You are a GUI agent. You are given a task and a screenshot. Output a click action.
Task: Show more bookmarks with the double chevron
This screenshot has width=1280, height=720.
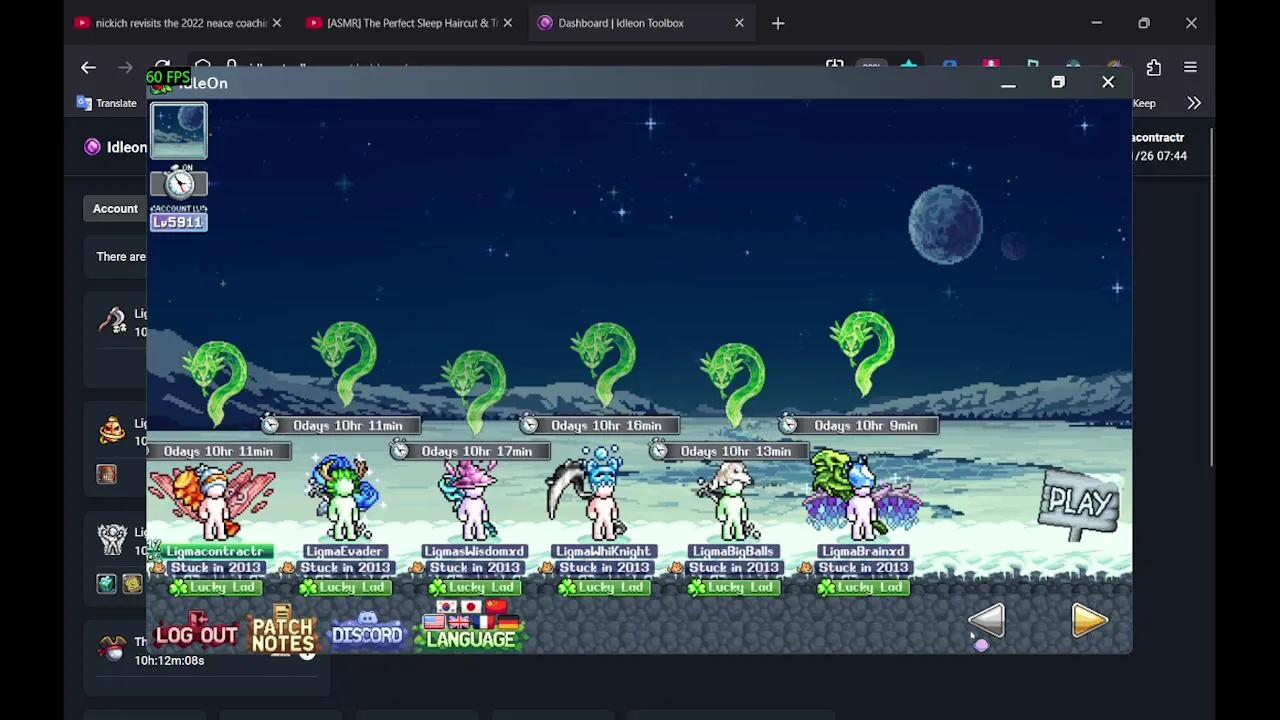pos(1194,103)
